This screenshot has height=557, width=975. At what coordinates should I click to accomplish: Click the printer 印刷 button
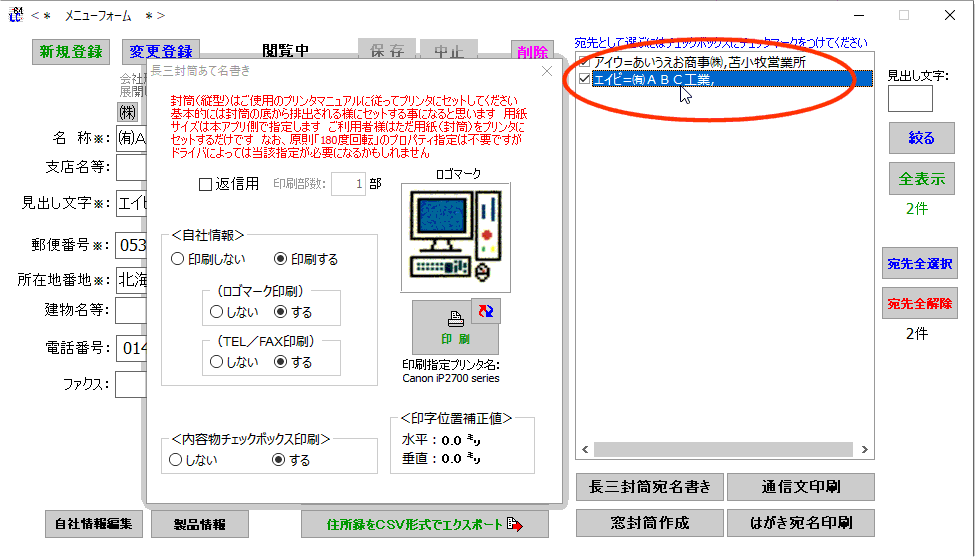pos(455,327)
